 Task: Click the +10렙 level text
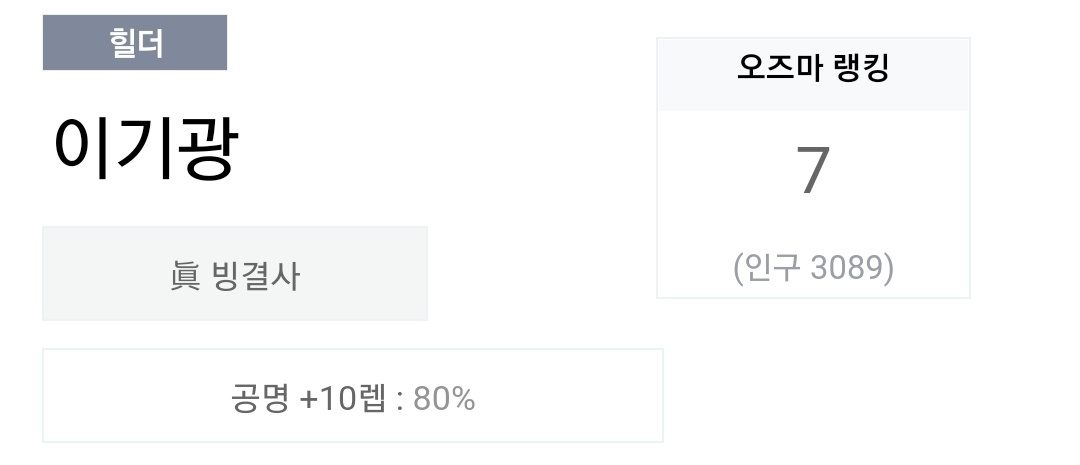(x=343, y=399)
